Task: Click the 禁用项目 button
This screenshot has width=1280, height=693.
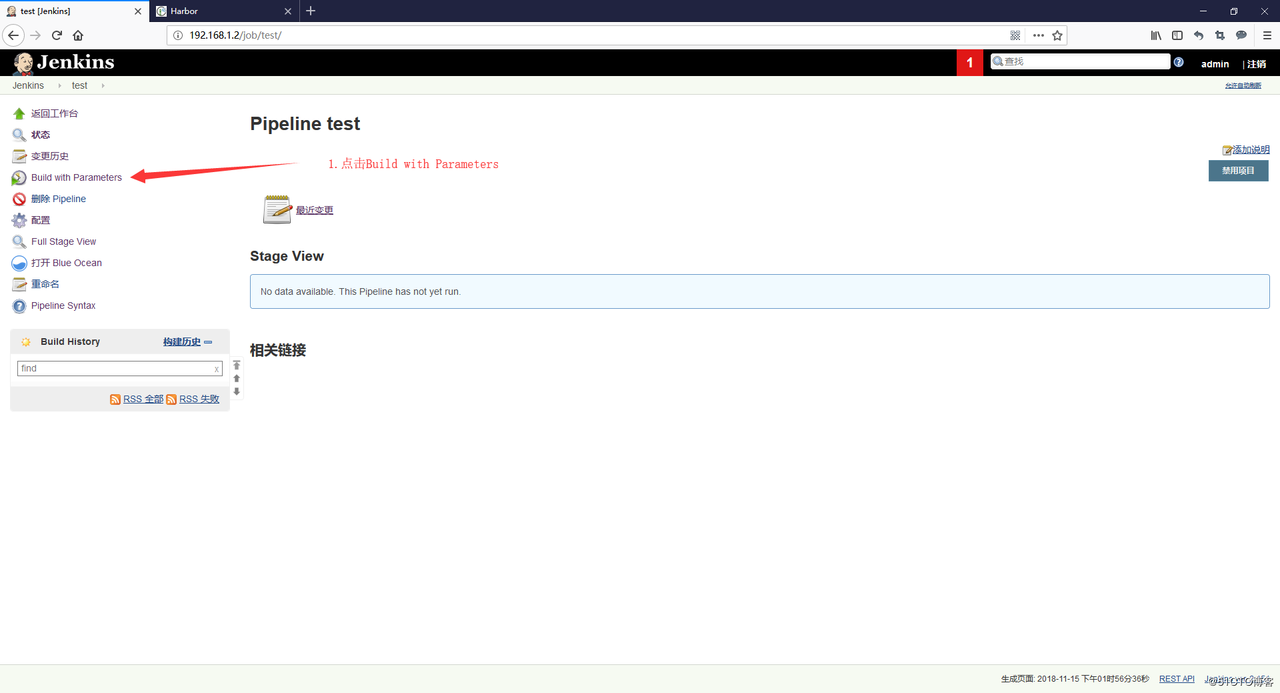Action: point(1238,171)
